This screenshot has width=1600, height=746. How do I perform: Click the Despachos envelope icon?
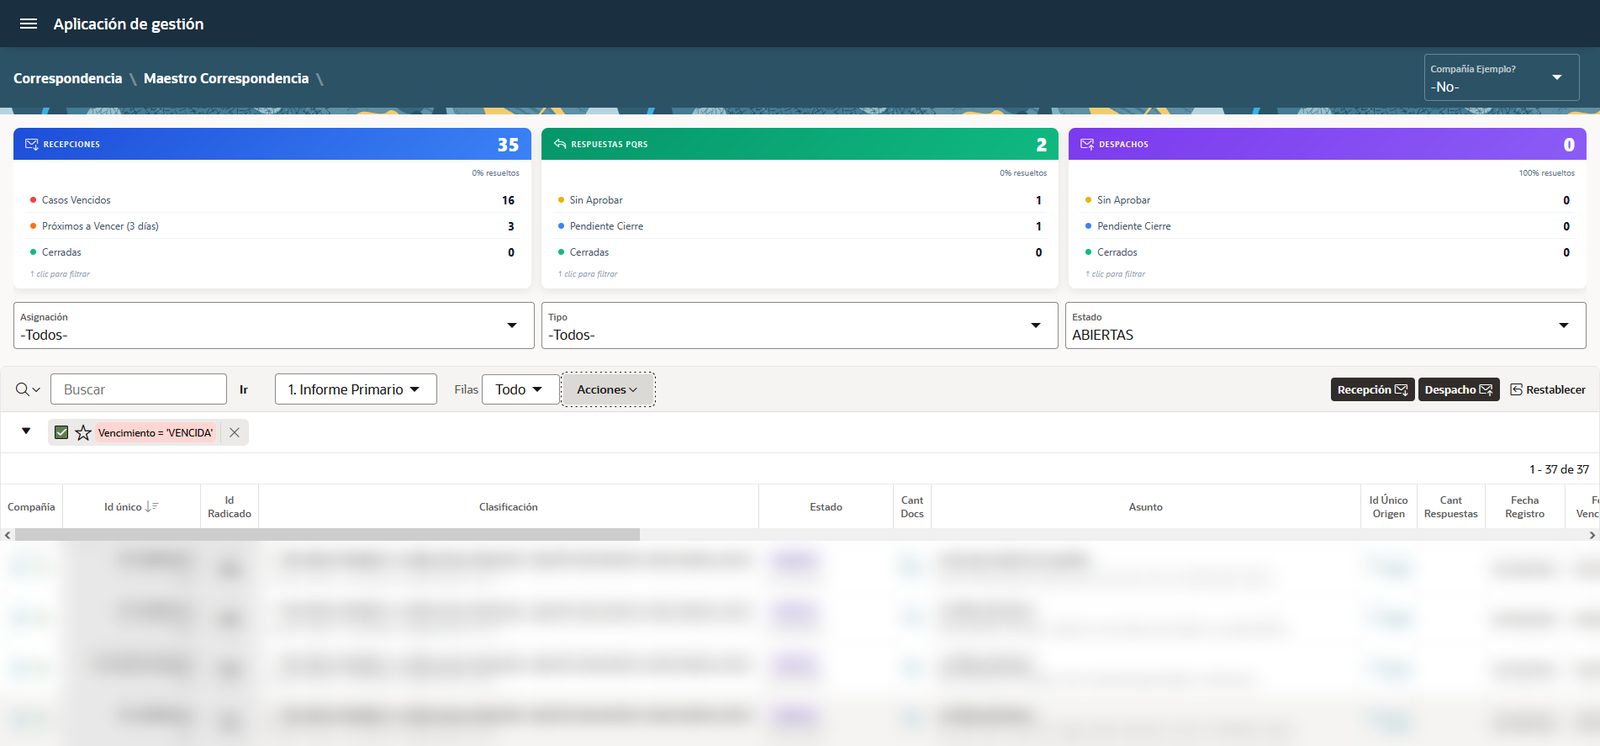click(1087, 144)
